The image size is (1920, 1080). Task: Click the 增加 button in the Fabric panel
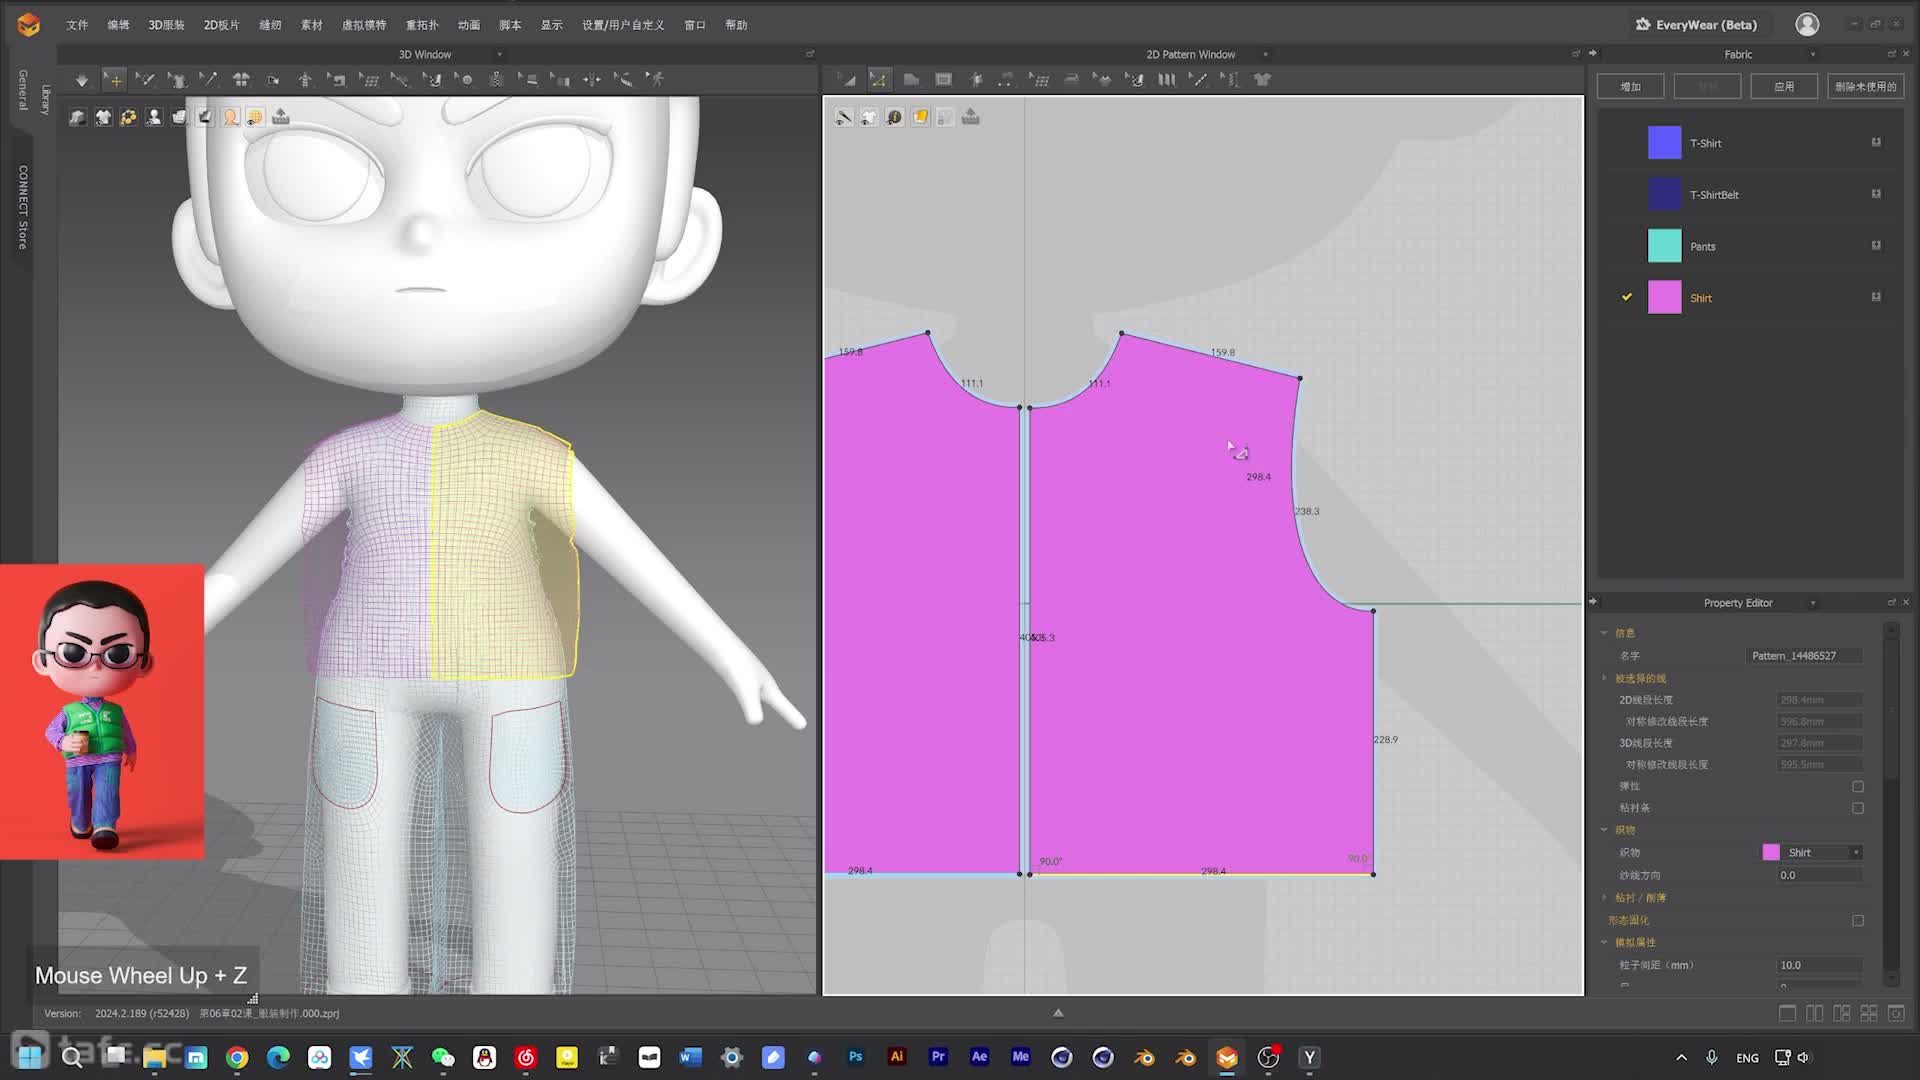tap(1631, 87)
